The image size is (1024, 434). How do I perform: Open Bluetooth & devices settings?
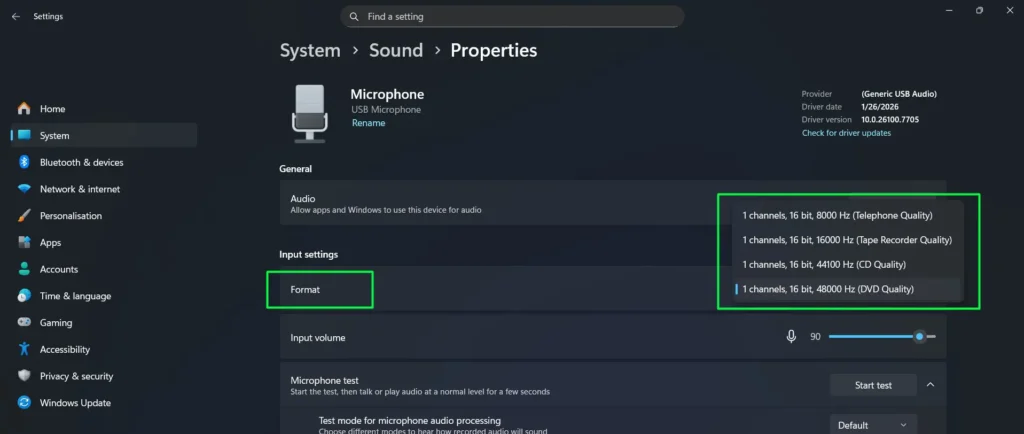click(x=104, y=162)
